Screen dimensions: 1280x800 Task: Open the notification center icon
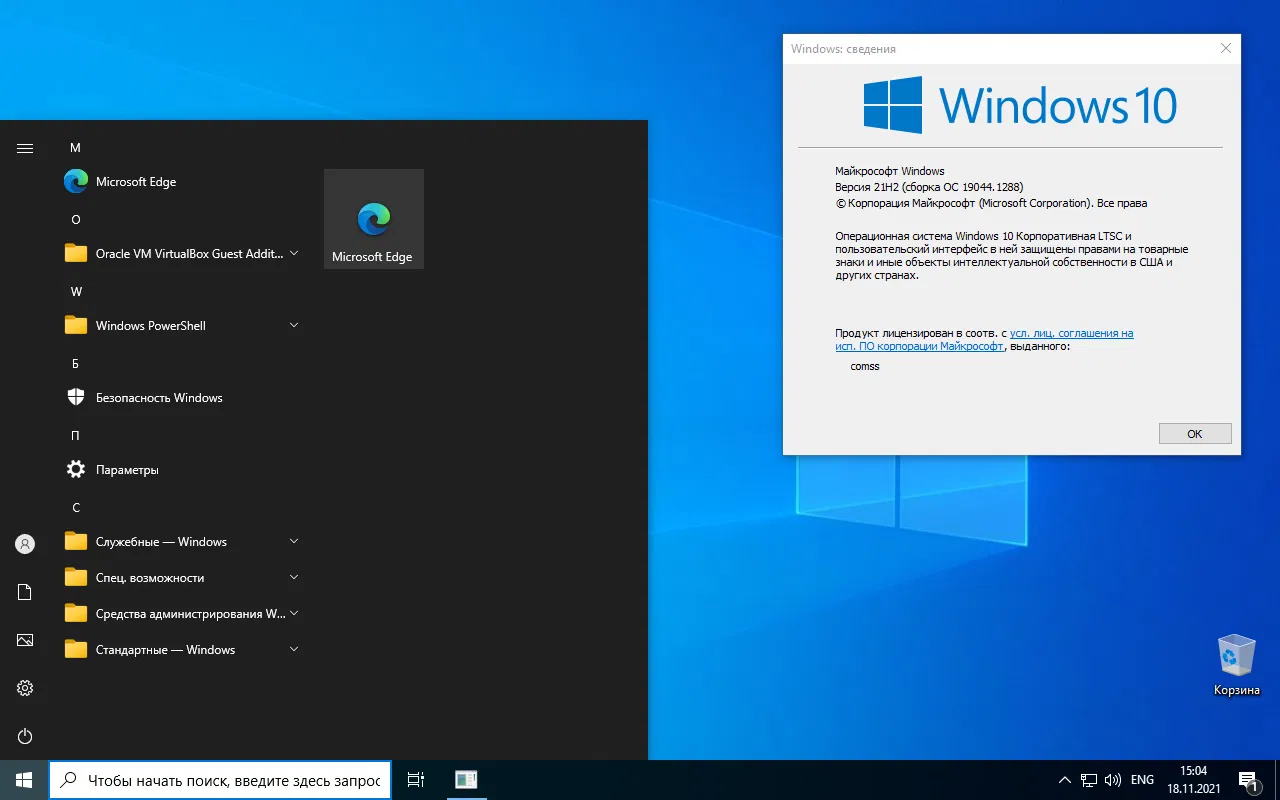click(1247, 780)
